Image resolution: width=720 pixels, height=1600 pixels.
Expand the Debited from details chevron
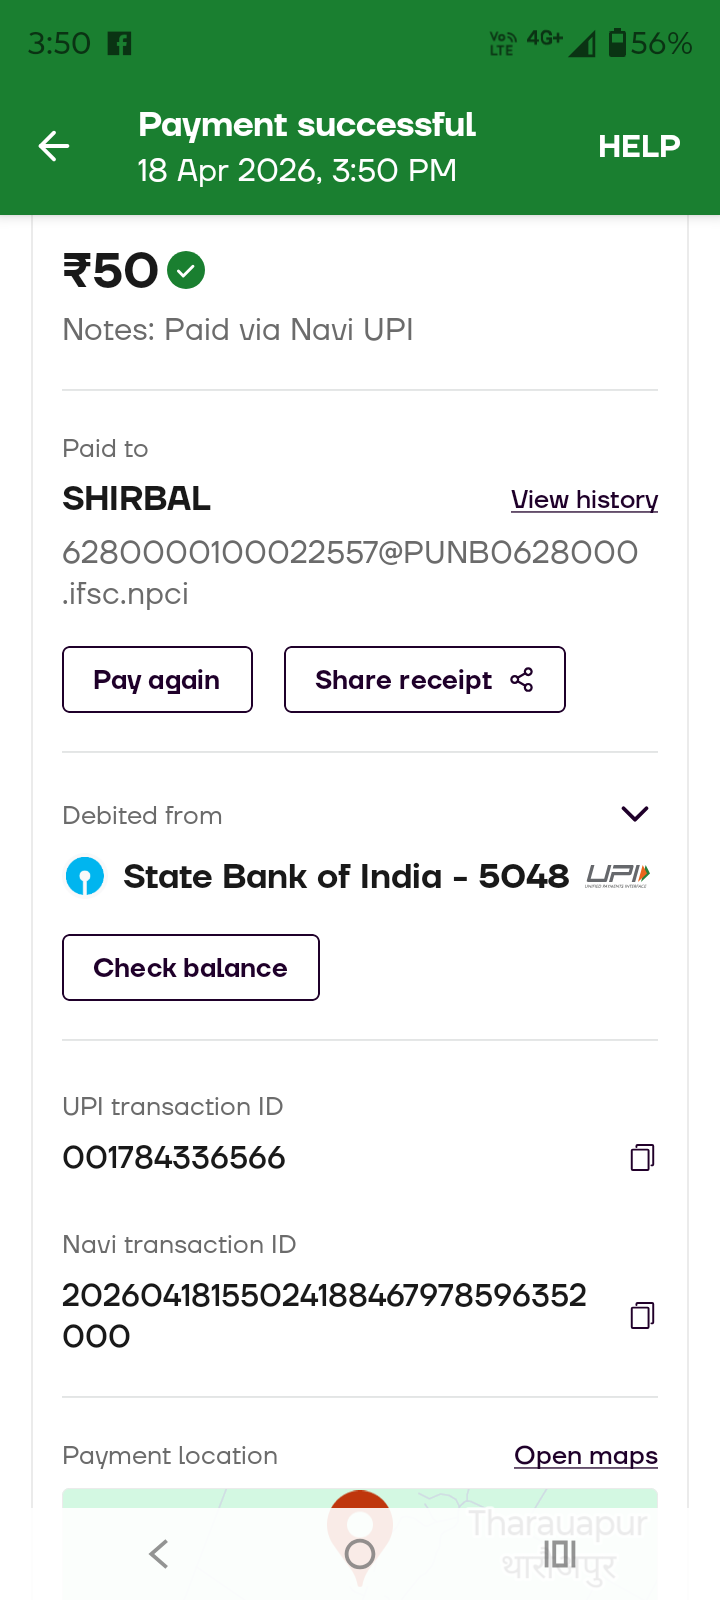tap(635, 814)
